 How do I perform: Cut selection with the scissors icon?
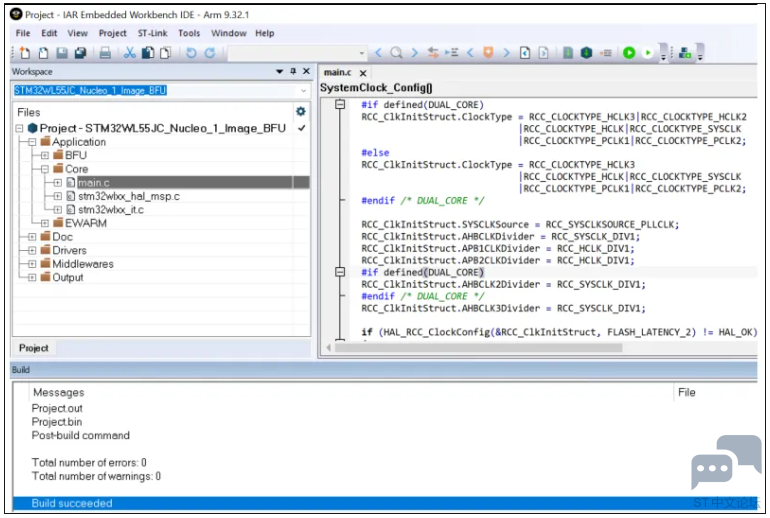[x=130, y=53]
